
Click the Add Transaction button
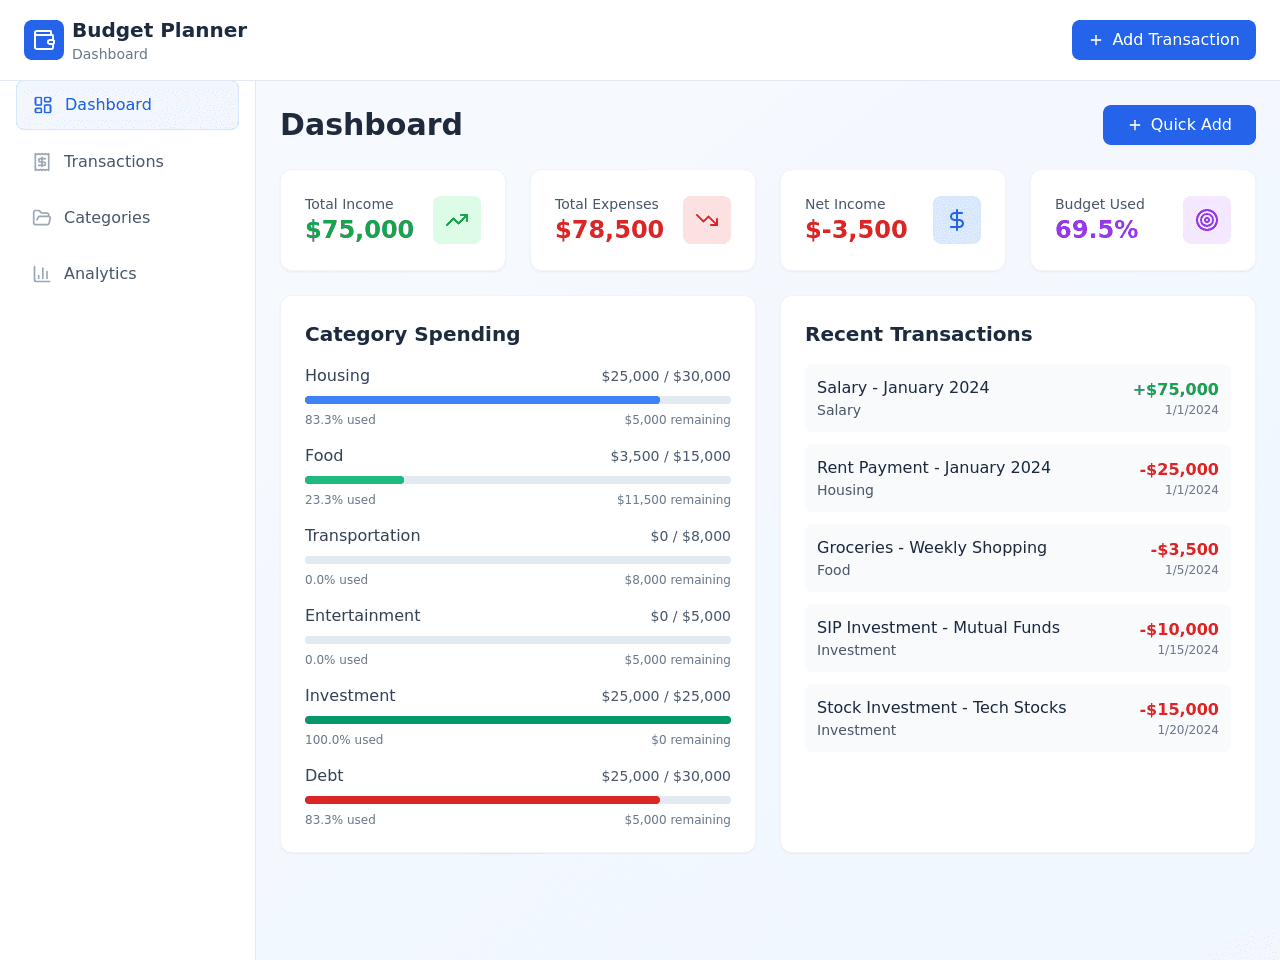tap(1164, 40)
